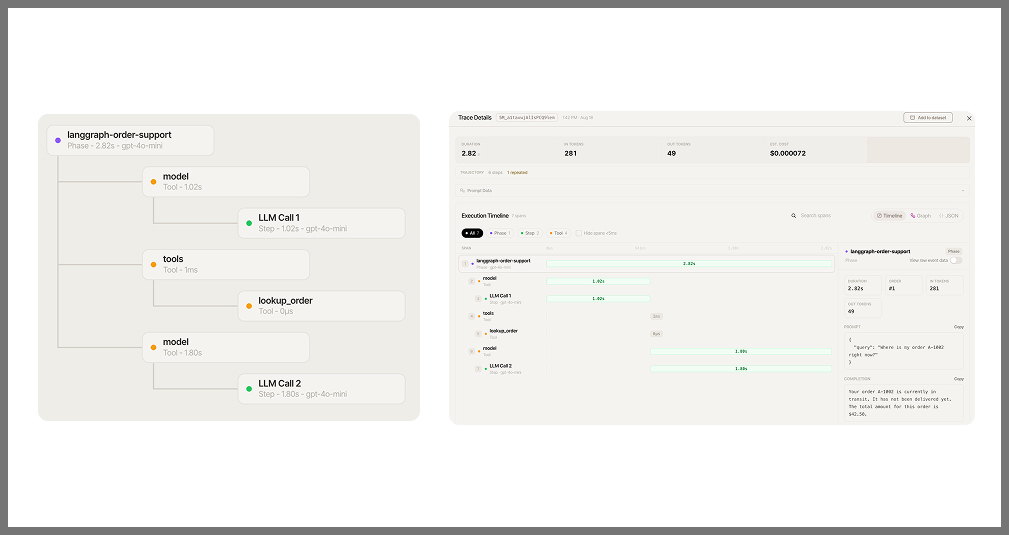Close the Trace Details panel

[969, 118]
